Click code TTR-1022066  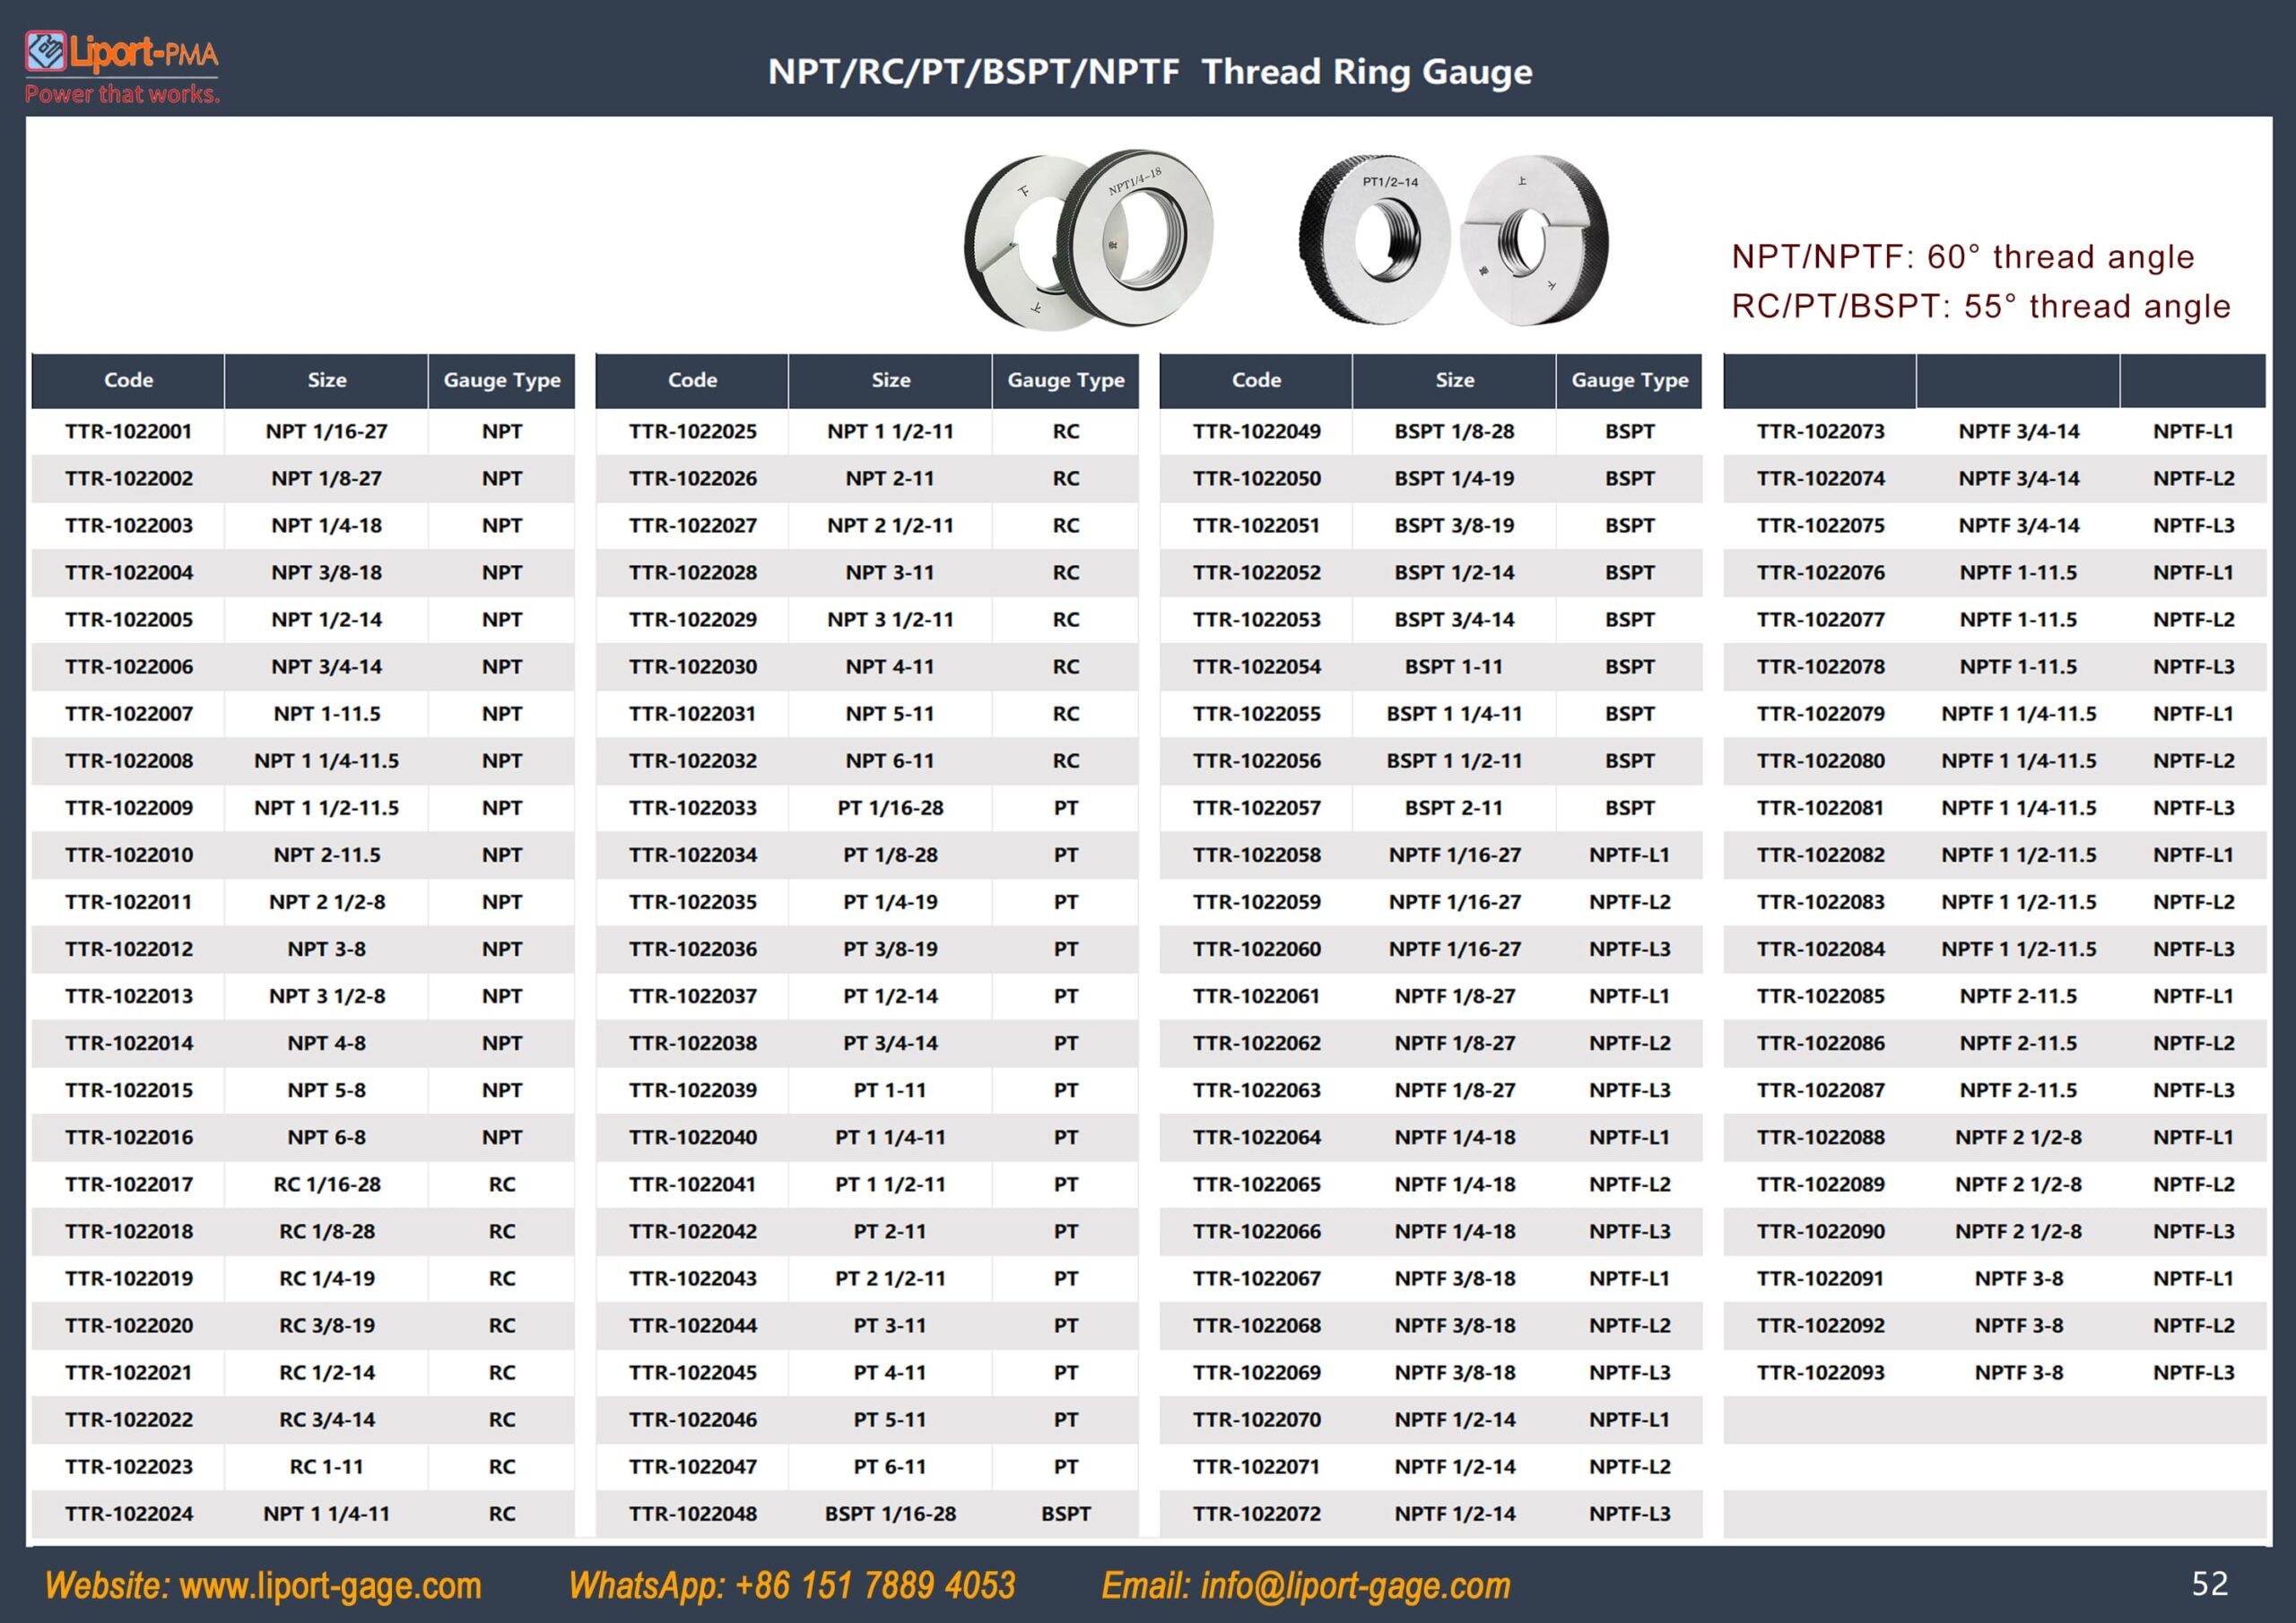[x=1257, y=1231]
